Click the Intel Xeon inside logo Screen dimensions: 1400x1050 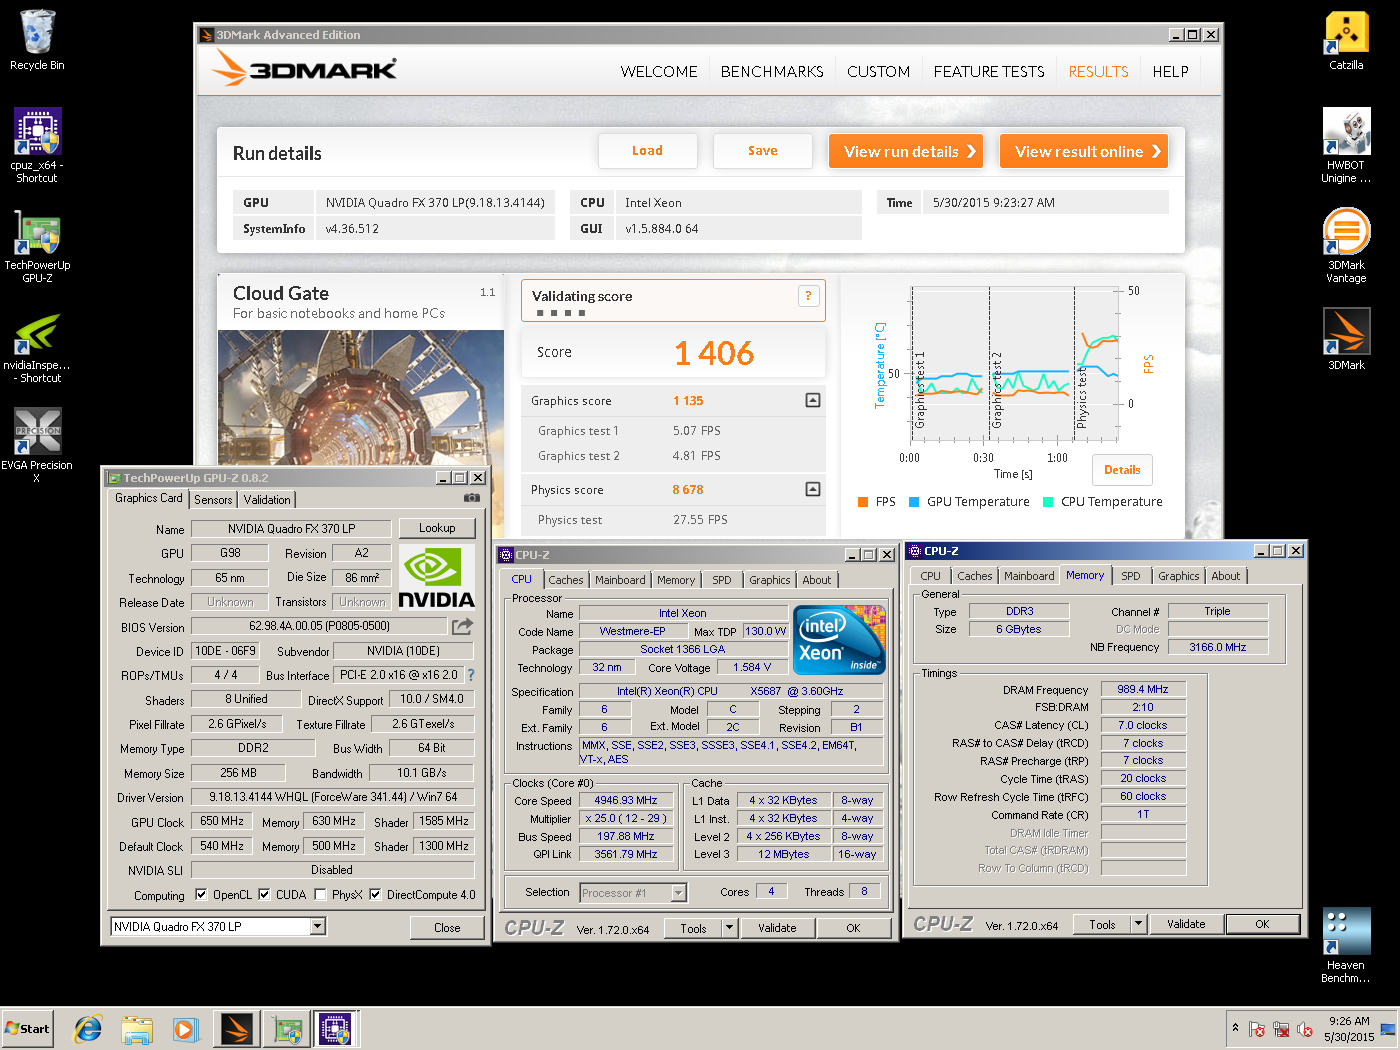pos(839,640)
